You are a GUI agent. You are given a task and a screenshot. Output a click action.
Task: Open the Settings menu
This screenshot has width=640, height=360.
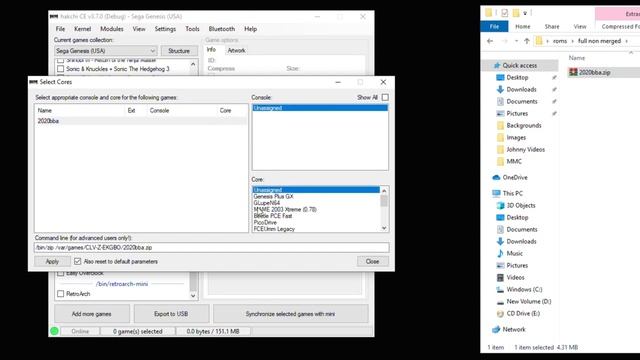click(165, 29)
